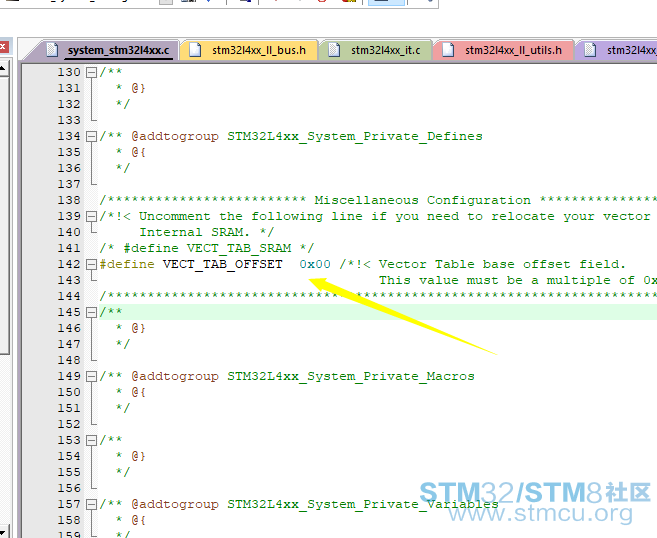
Task: Click the STM32L4xx_System_Private_Macros group name
Action: coord(351,377)
